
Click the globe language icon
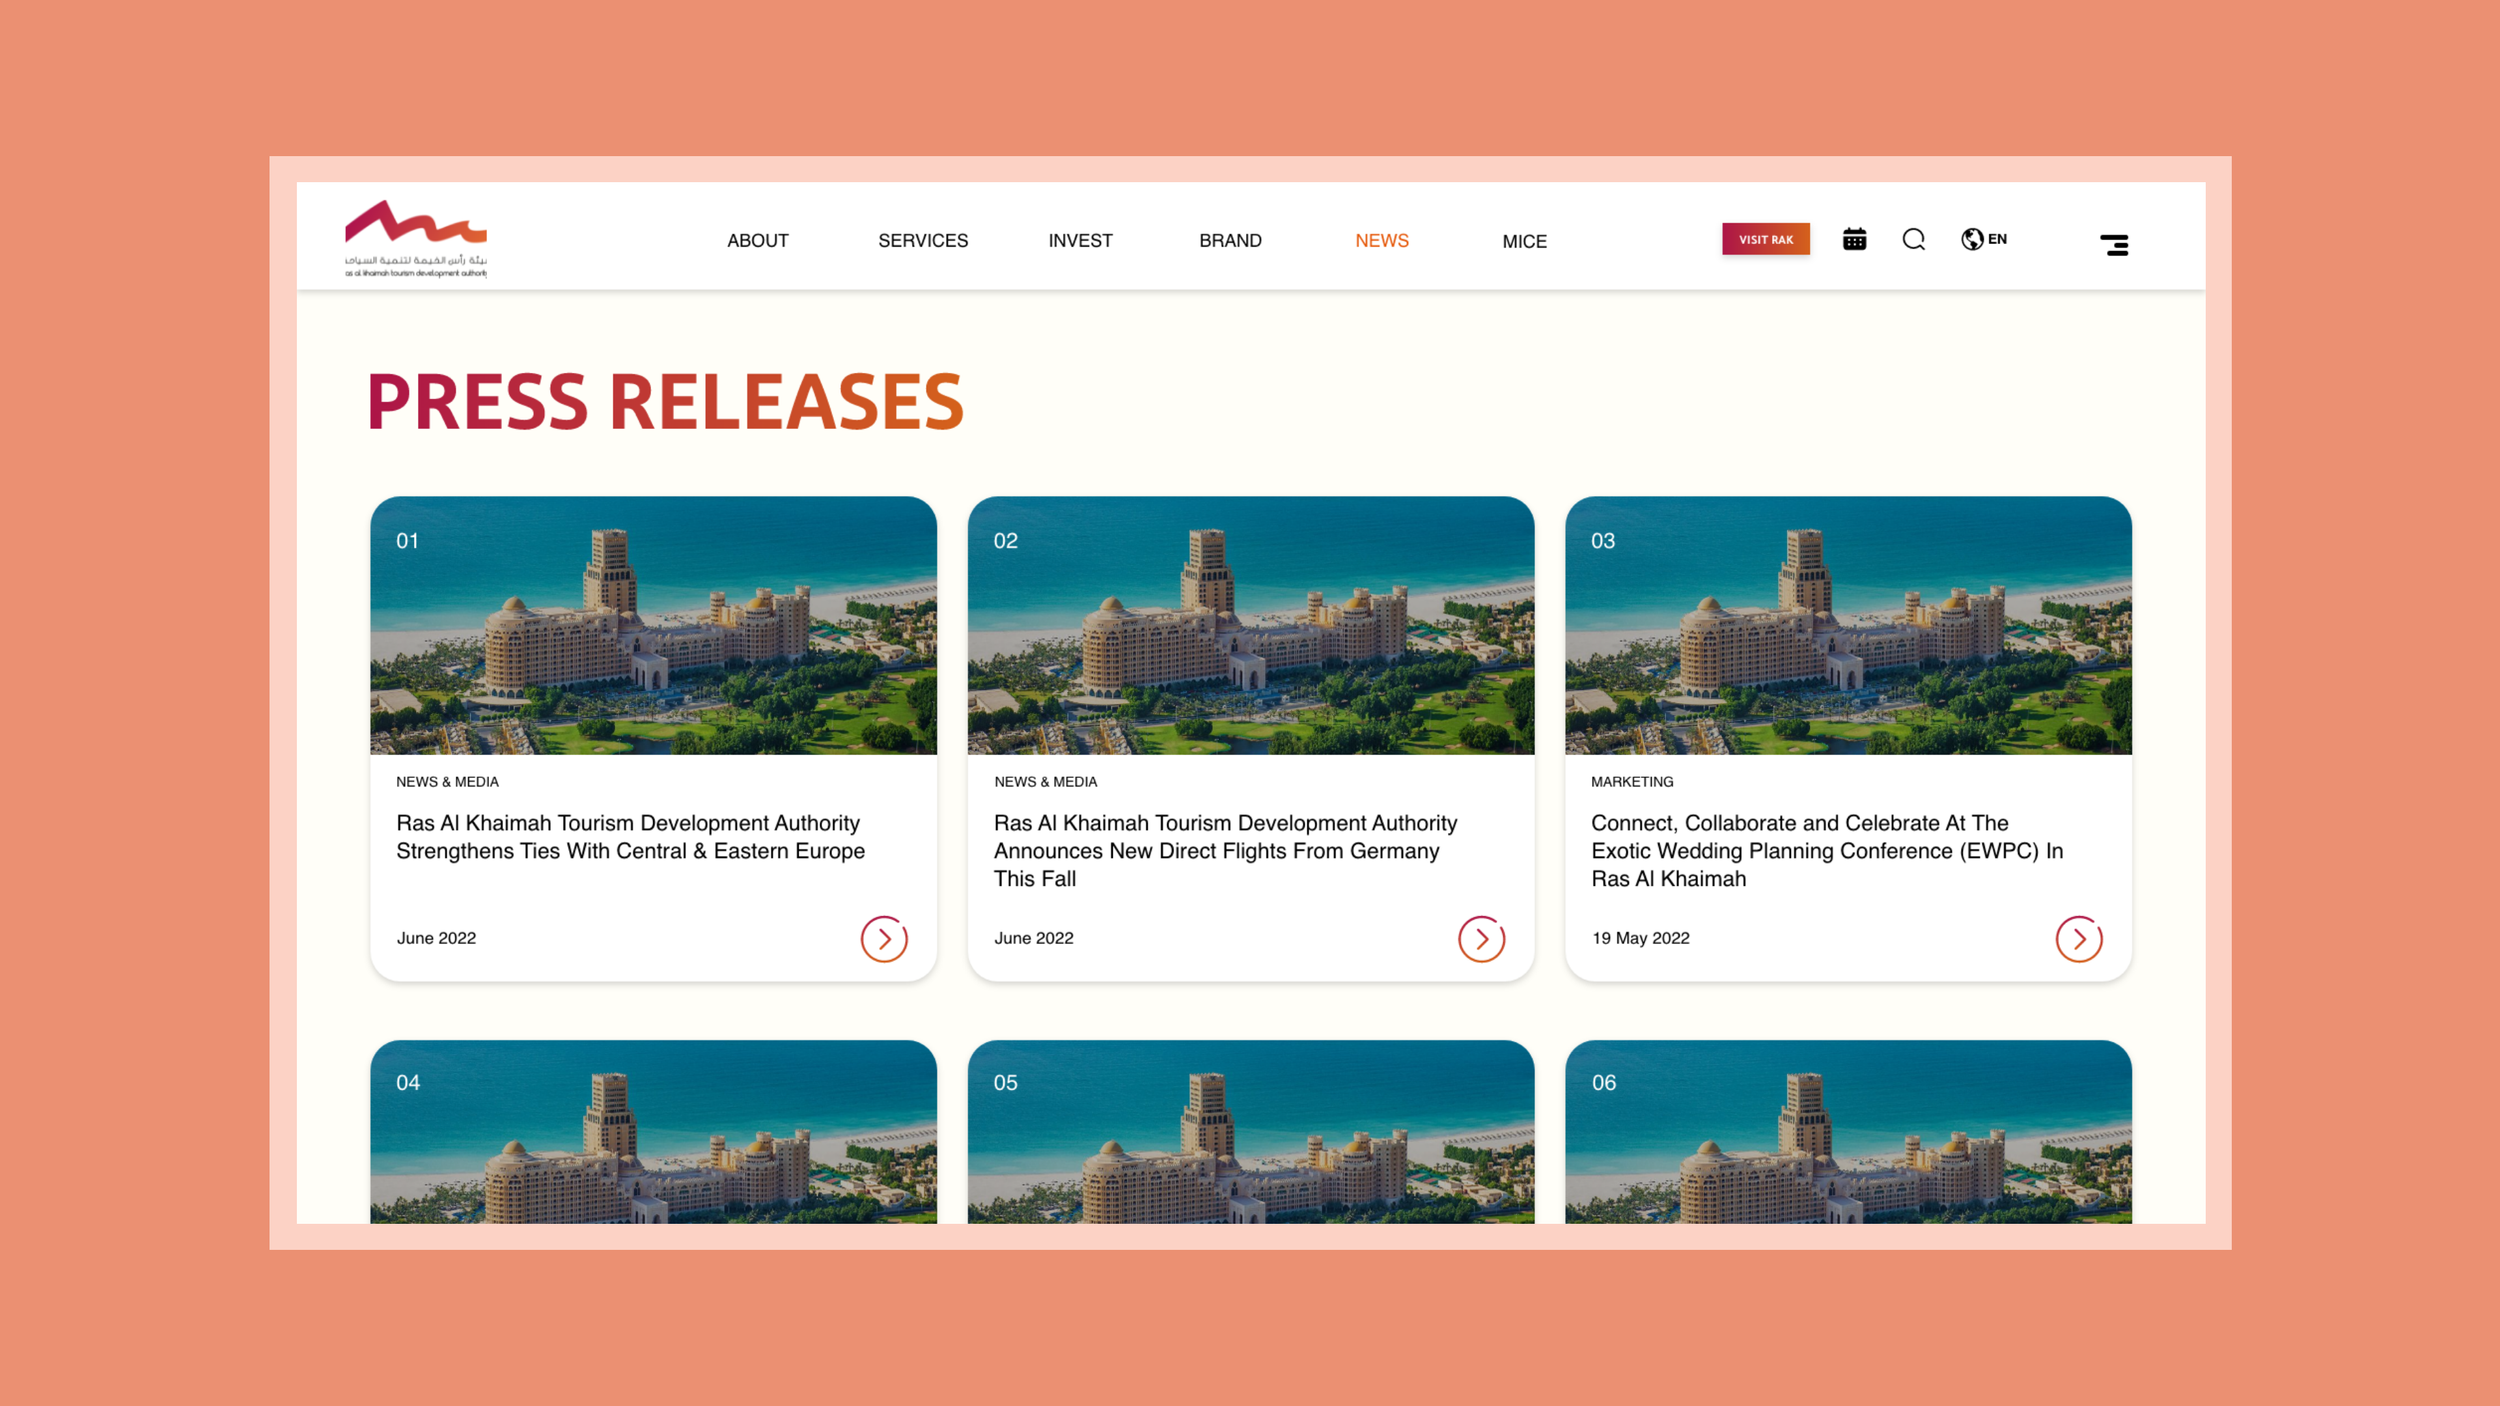[1971, 239]
